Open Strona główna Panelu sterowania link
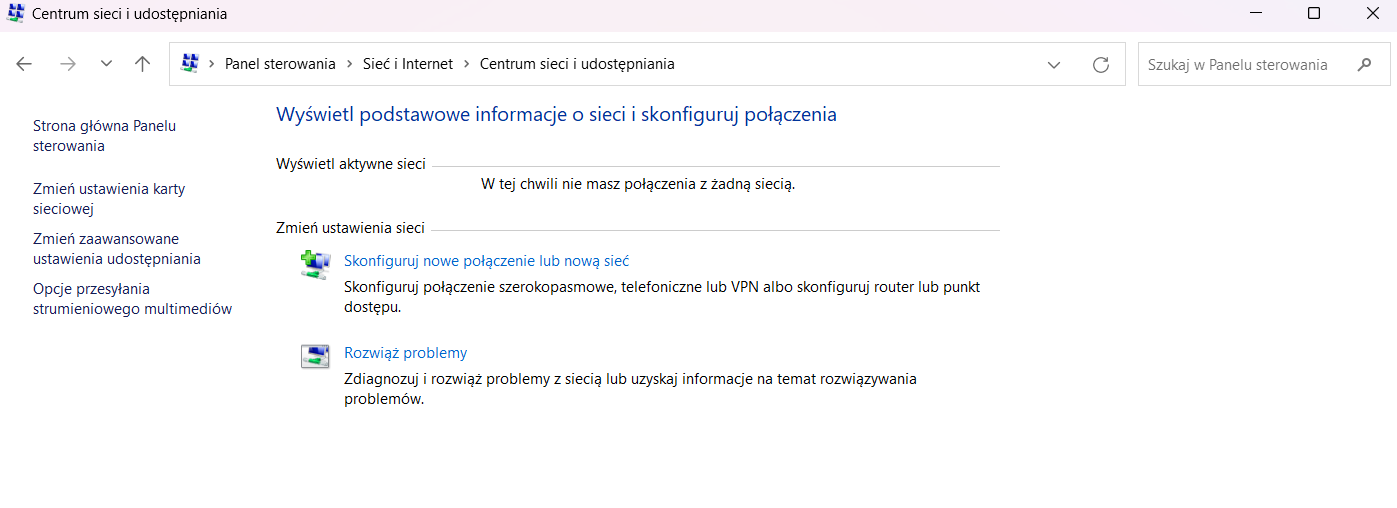 point(104,136)
